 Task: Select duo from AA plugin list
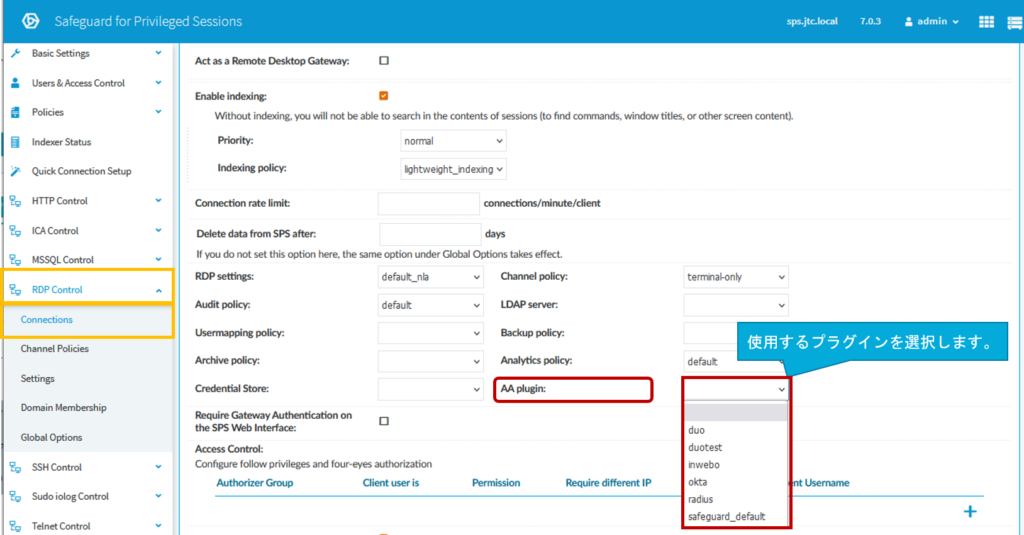tap(736, 430)
